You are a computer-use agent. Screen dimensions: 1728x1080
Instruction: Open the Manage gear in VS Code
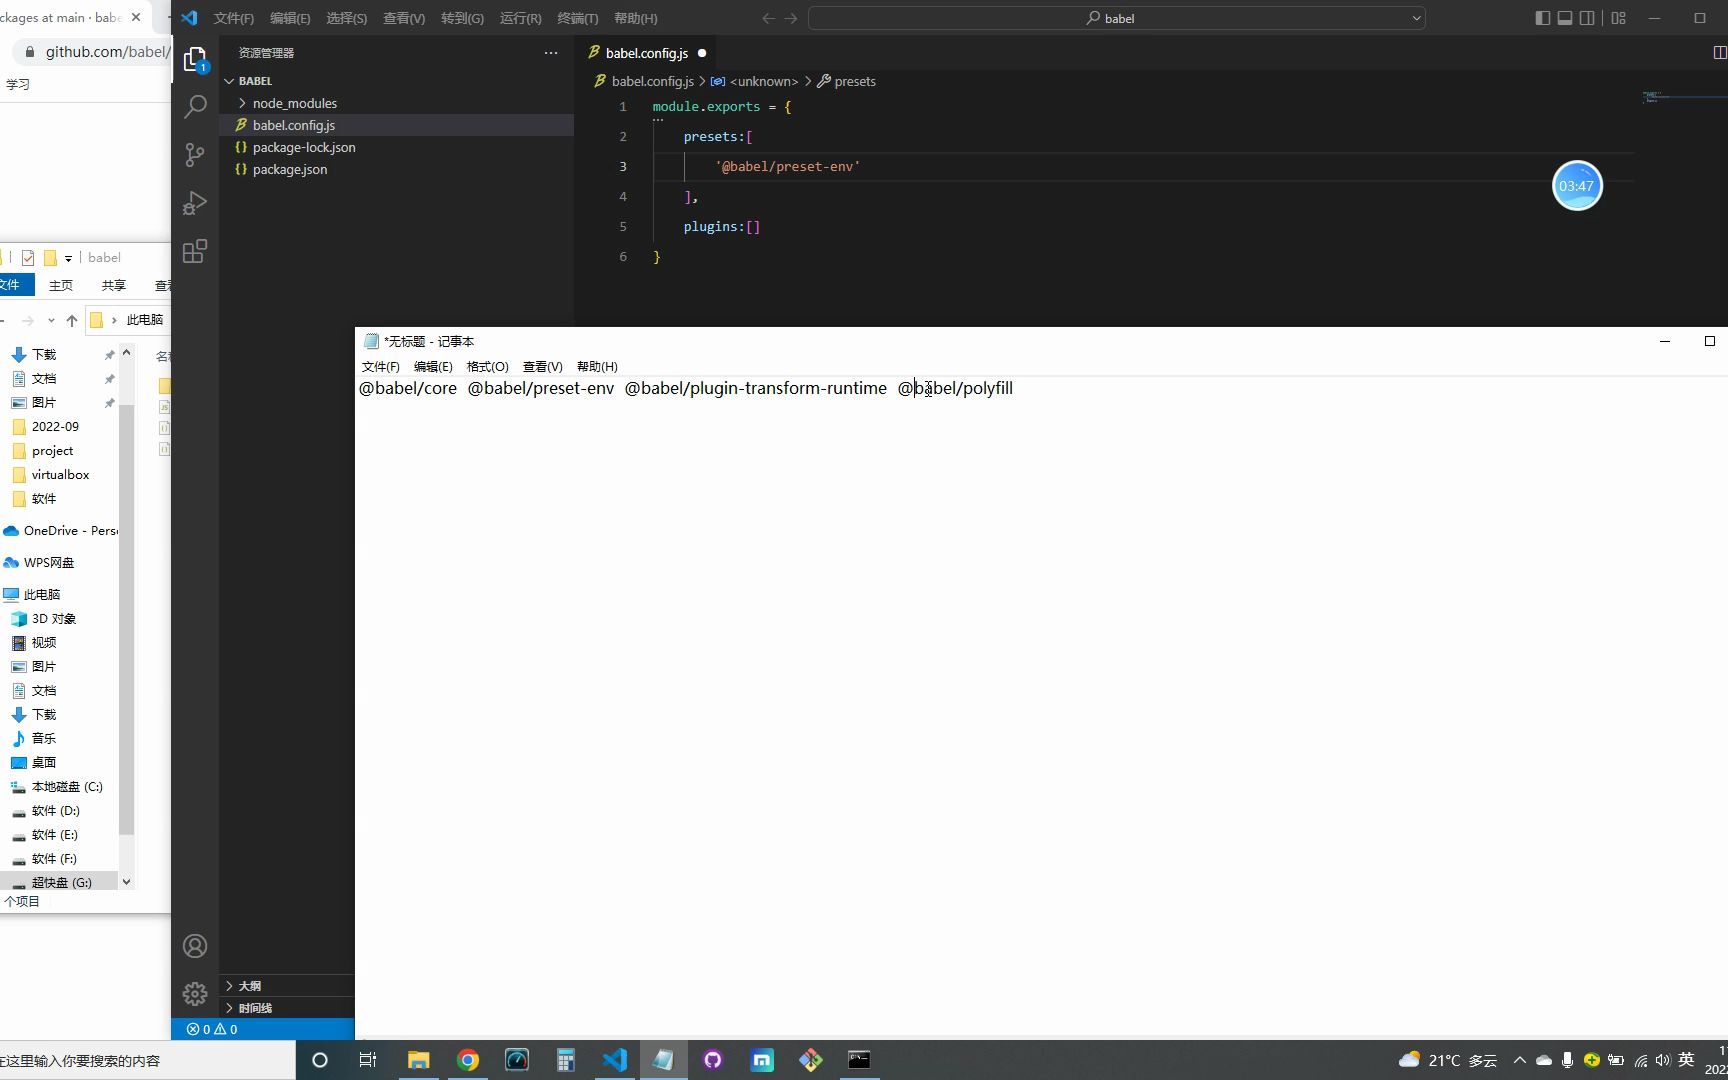coord(195,994)
